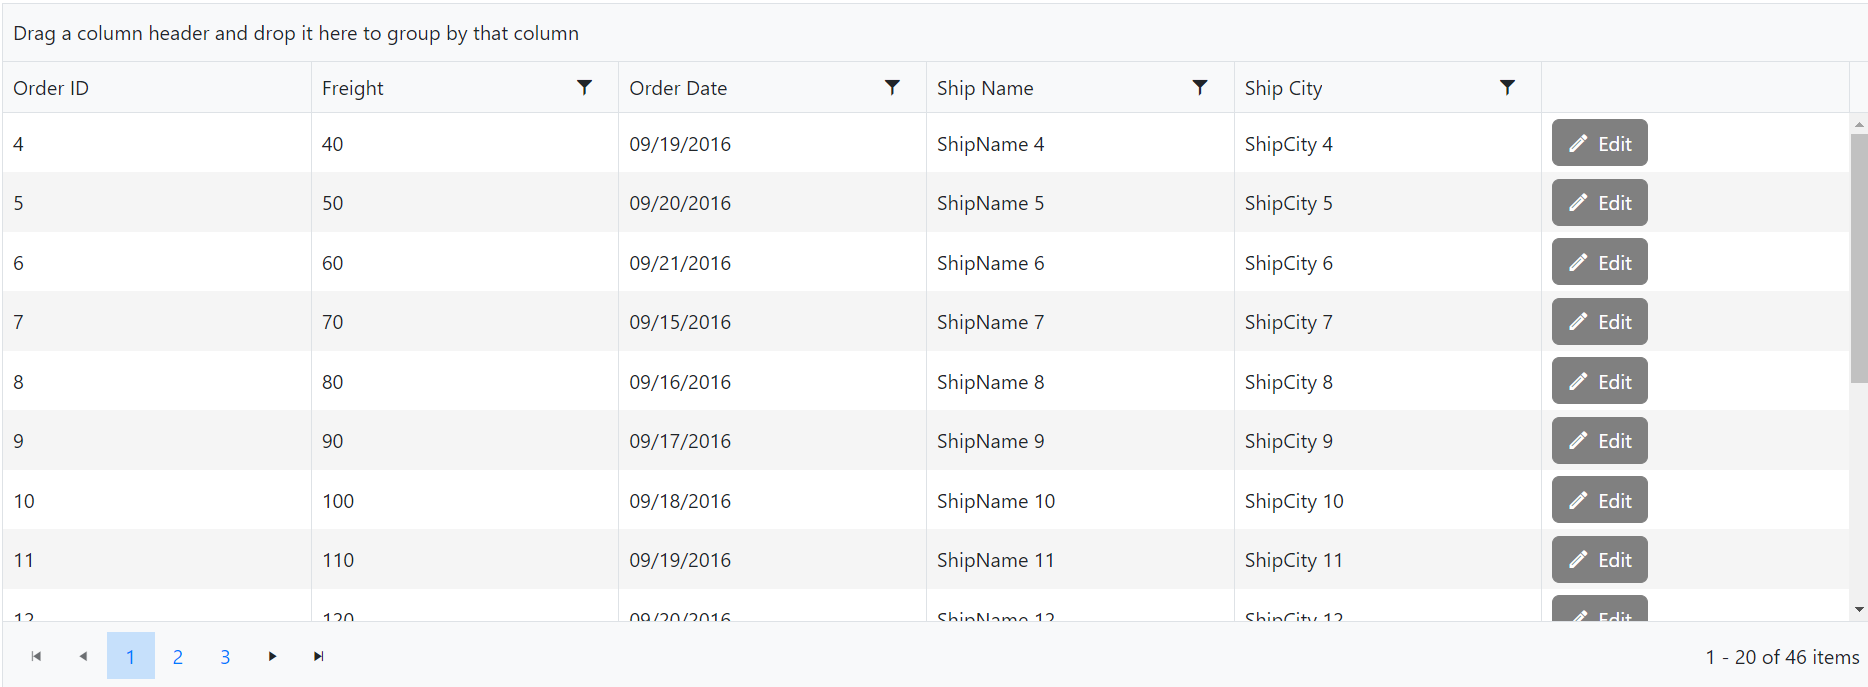Click the scrollbar down arrow
Screen dimensions: 1868x687
point(1859,609)
